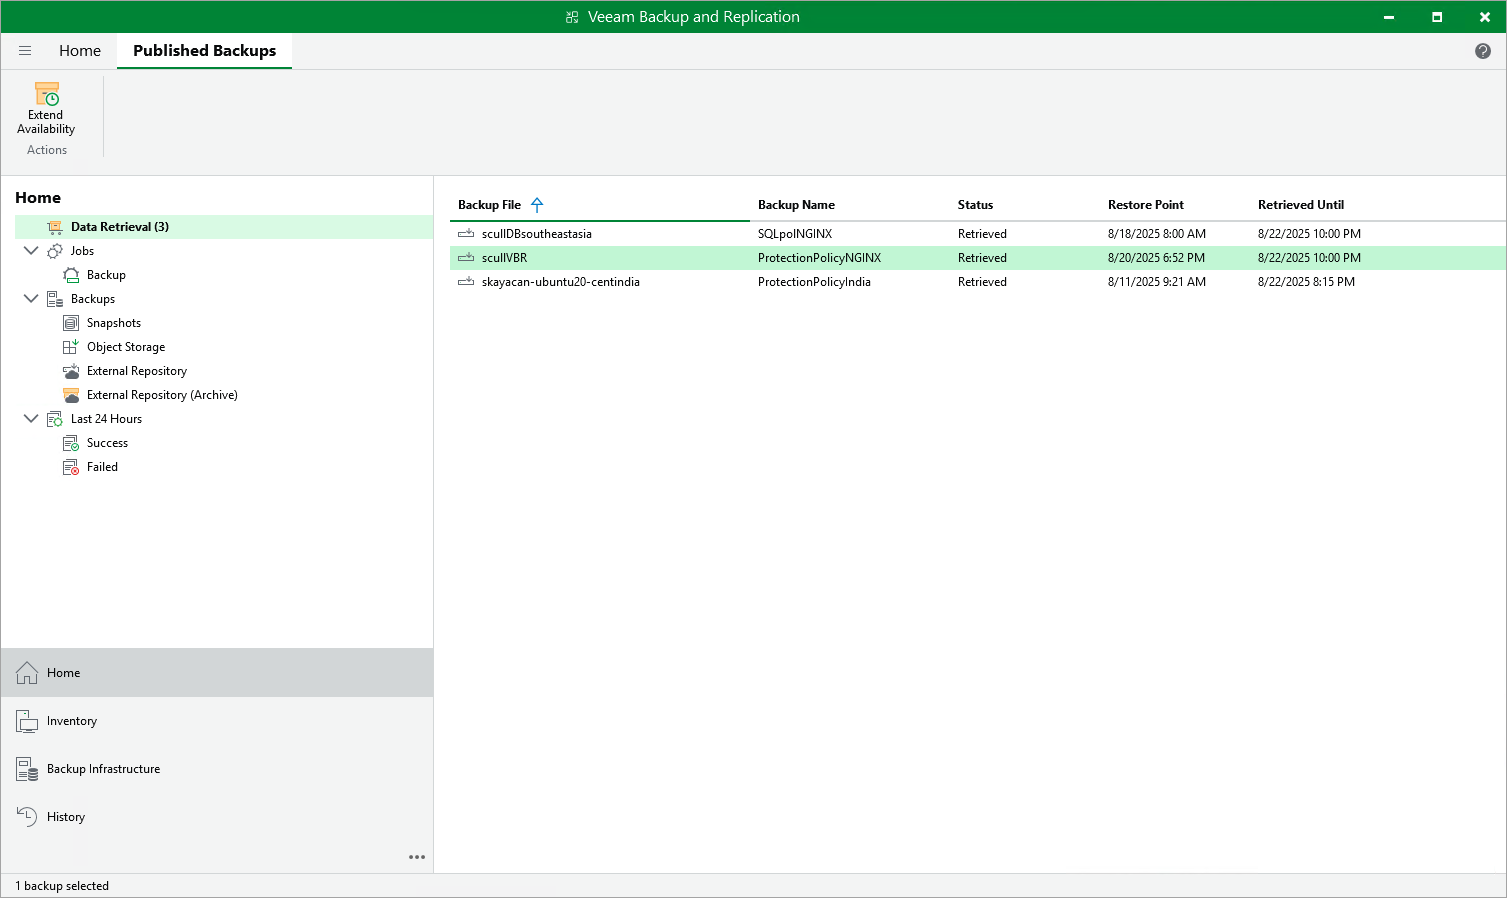Click the Jobs gear icon in tree

click(55, 251)
